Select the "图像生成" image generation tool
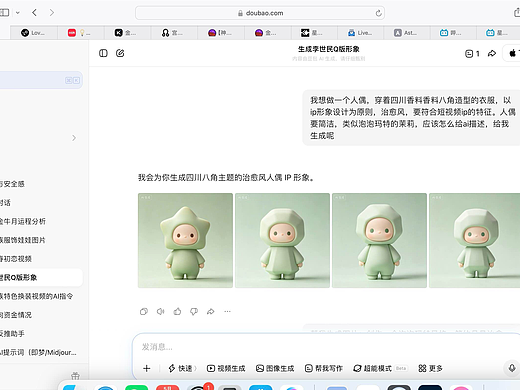The height and width of the screenshot is (390, 520). [x=275, y=368]
